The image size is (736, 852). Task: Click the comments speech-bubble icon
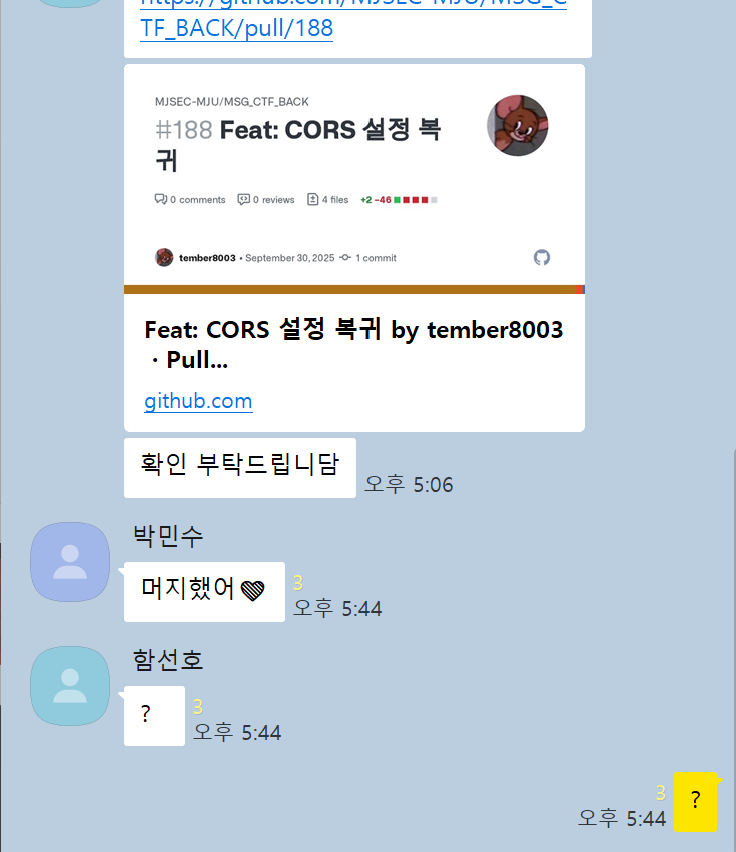click(x=161, y=199)
